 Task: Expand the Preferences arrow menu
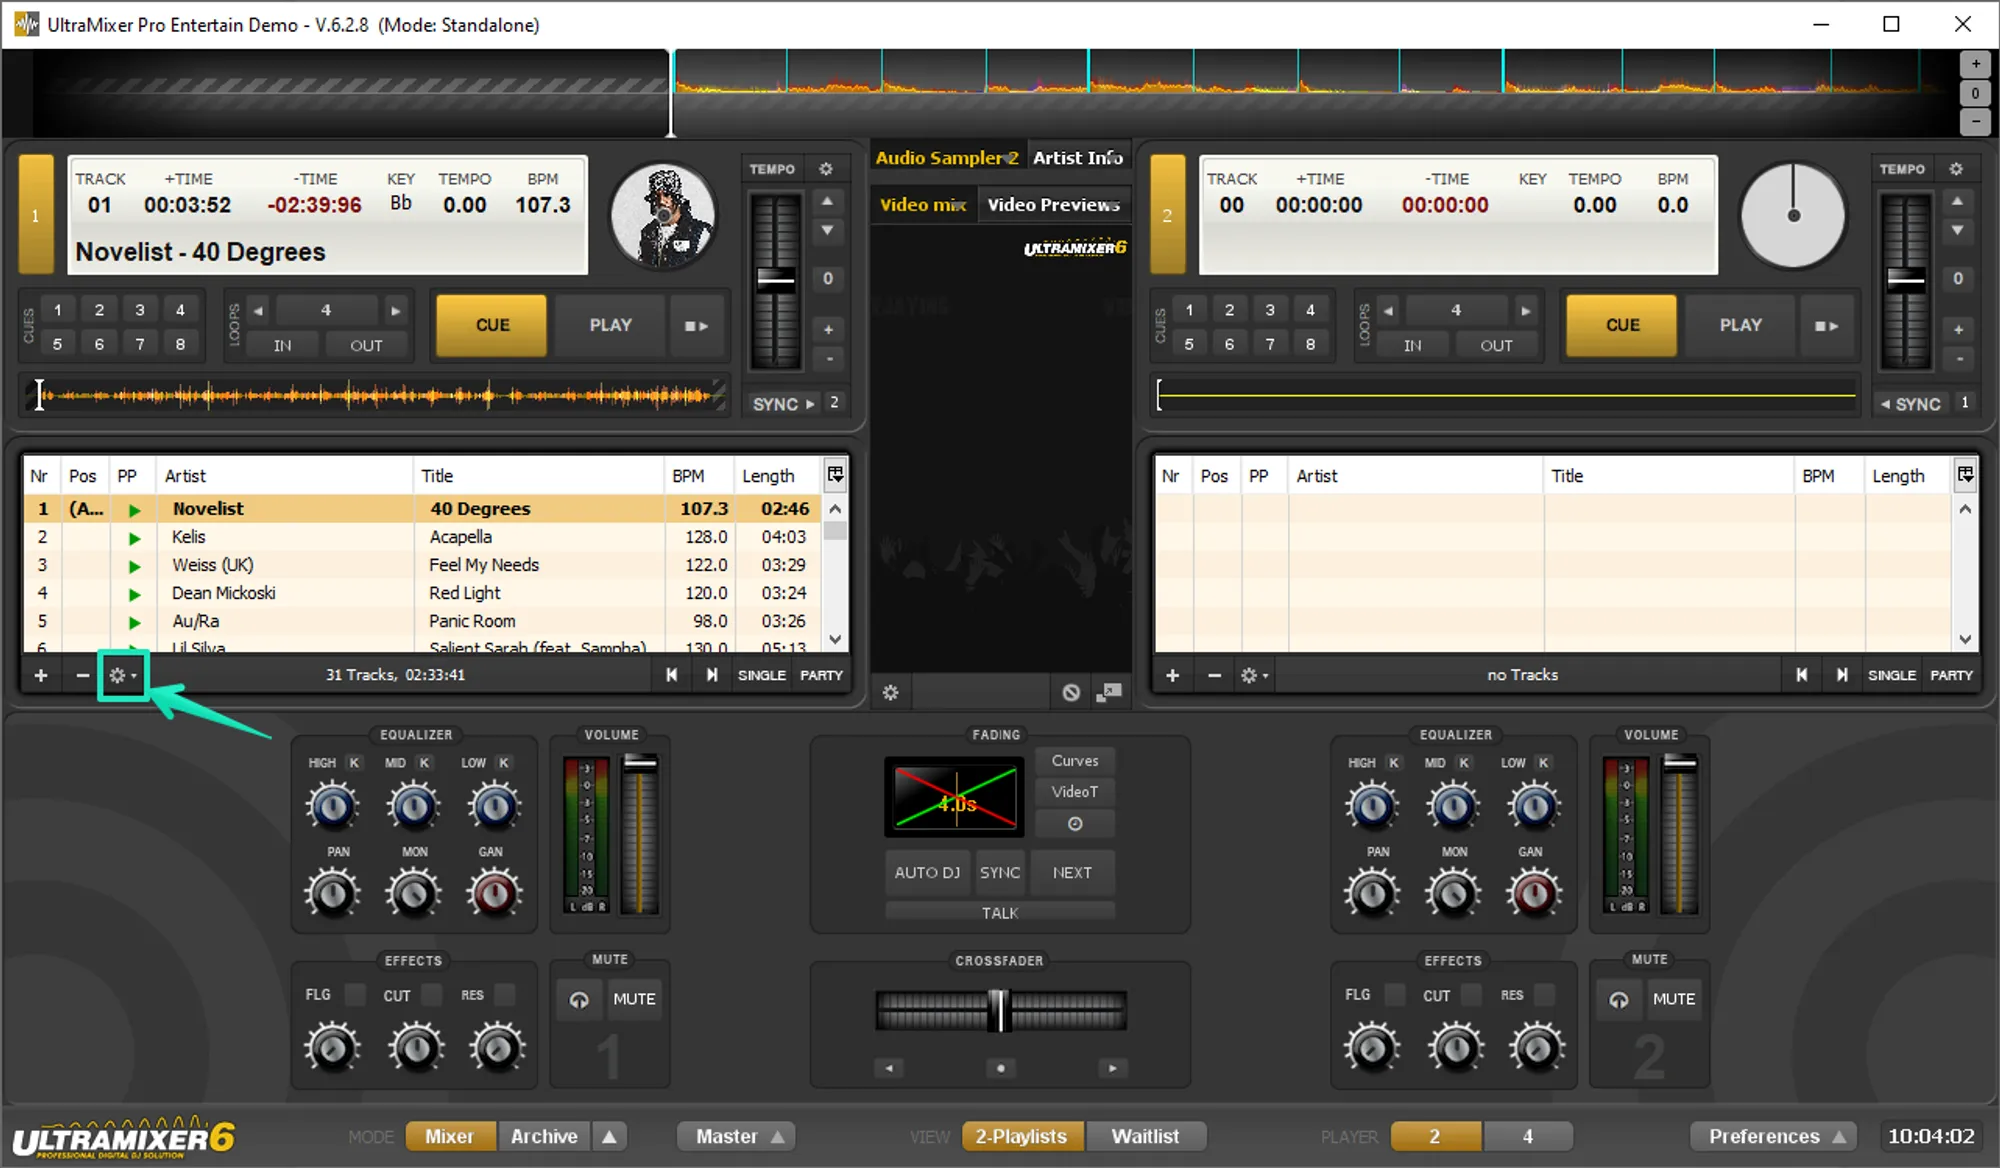[x=1839, y=1137]
